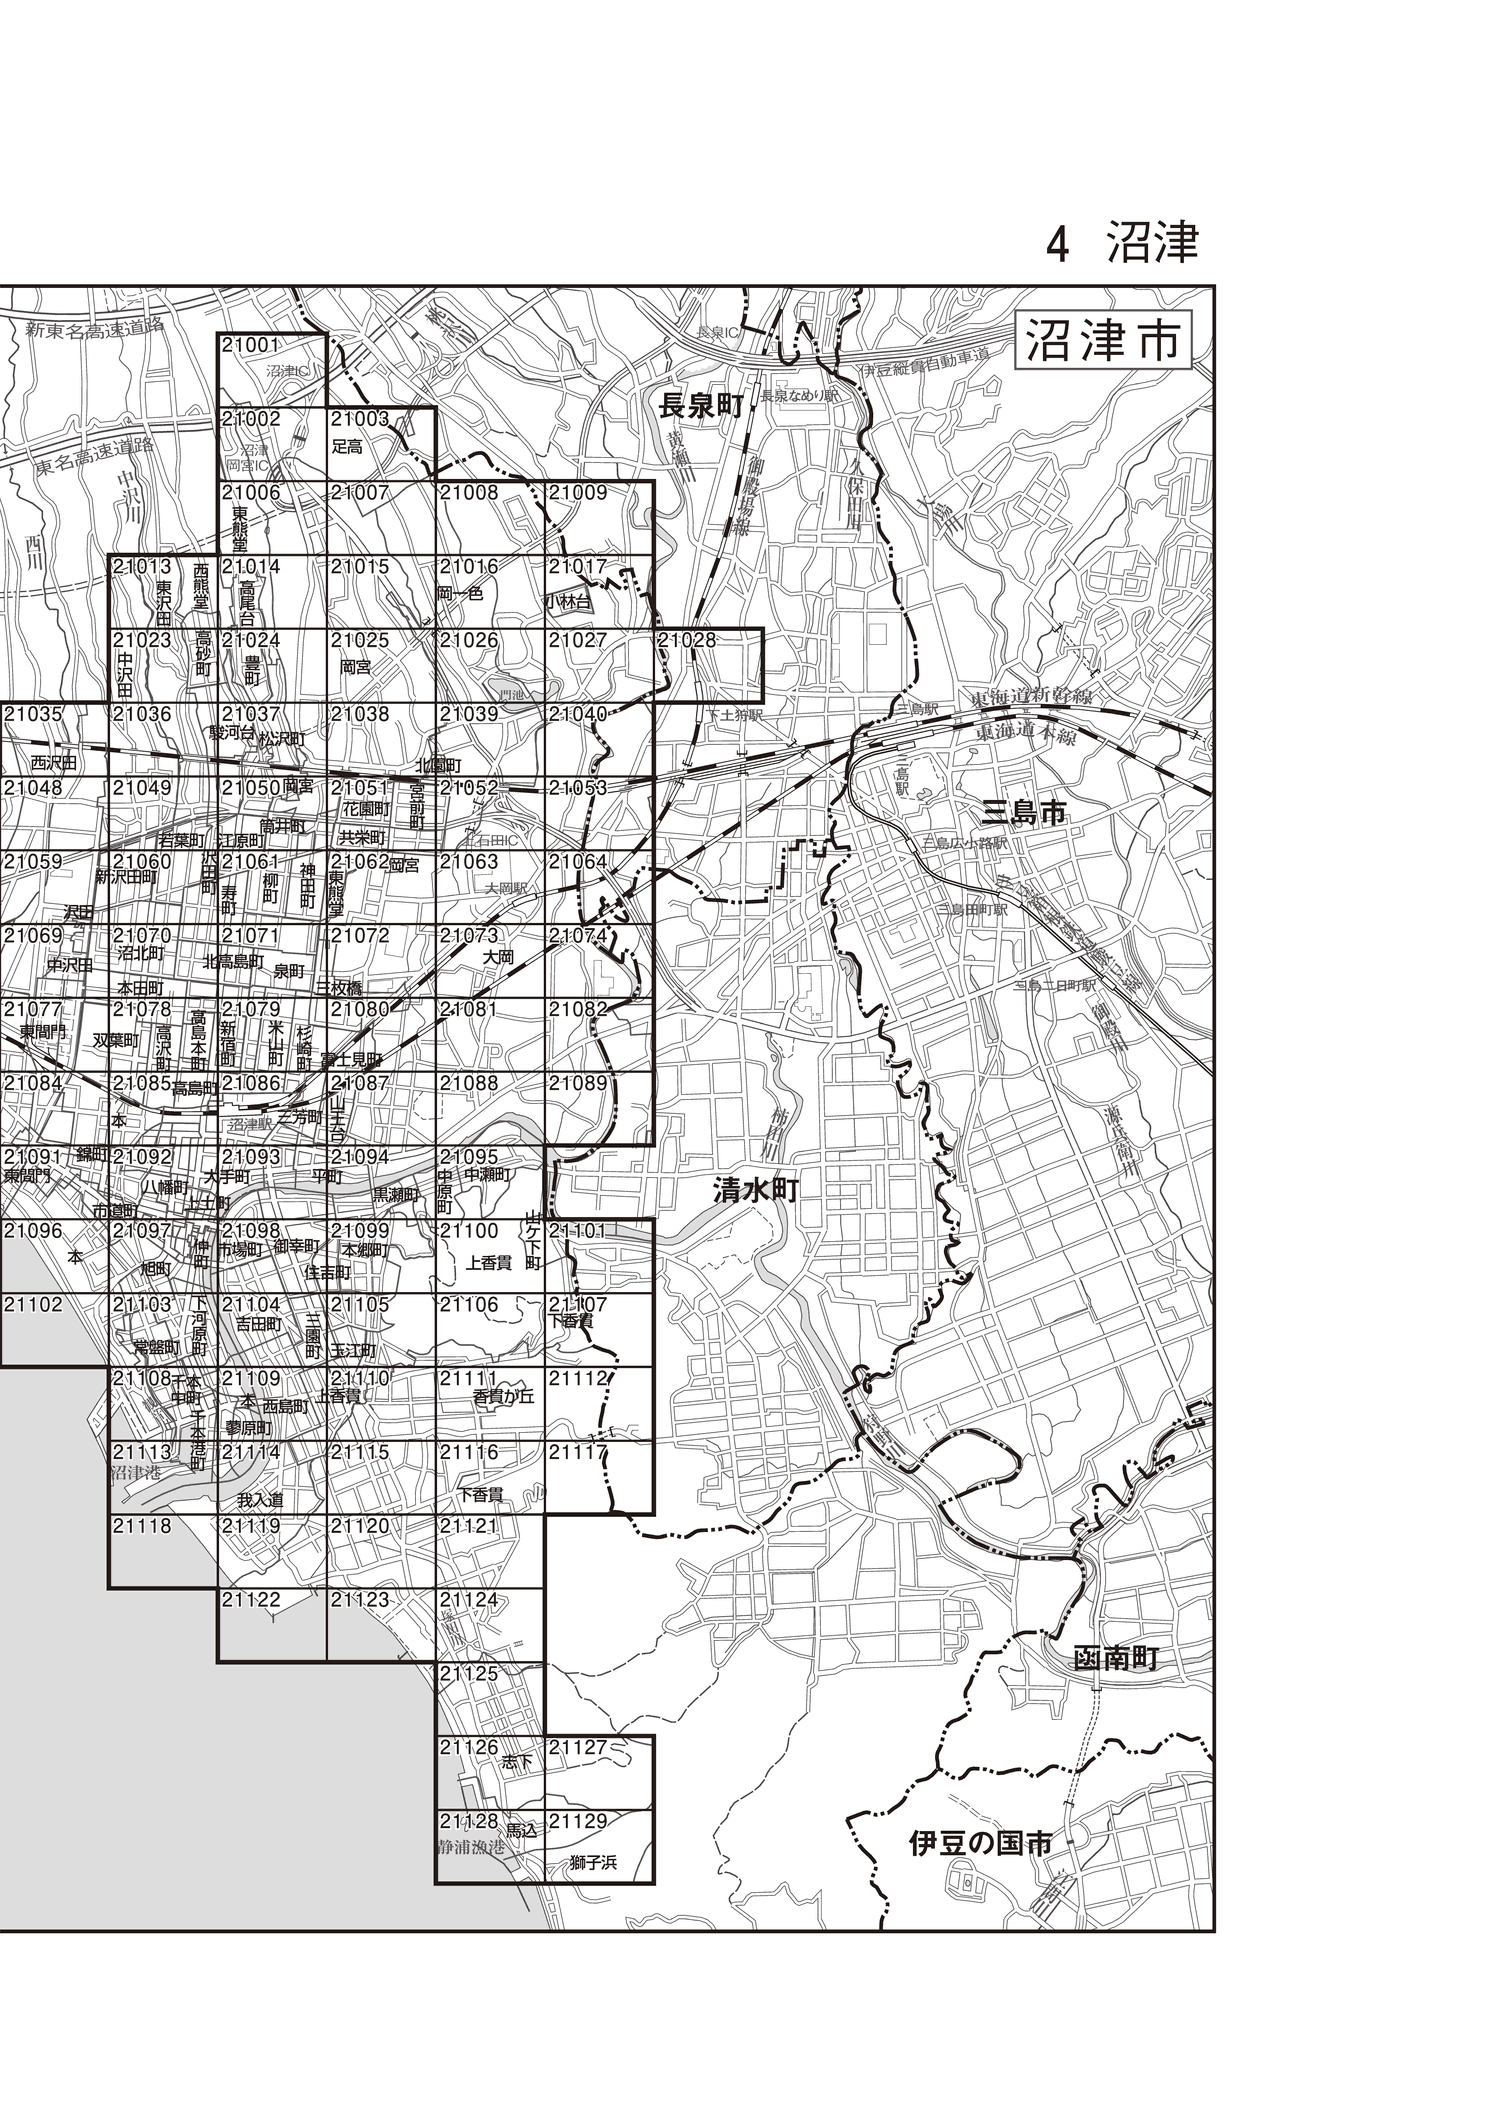Click grid cell number 21127

tap(578, 1747)
